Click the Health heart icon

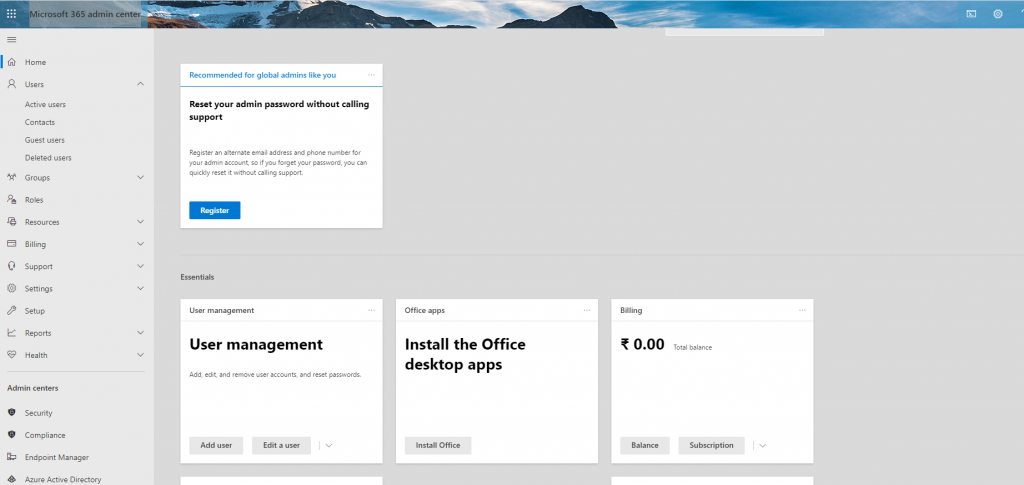(11, 355)
